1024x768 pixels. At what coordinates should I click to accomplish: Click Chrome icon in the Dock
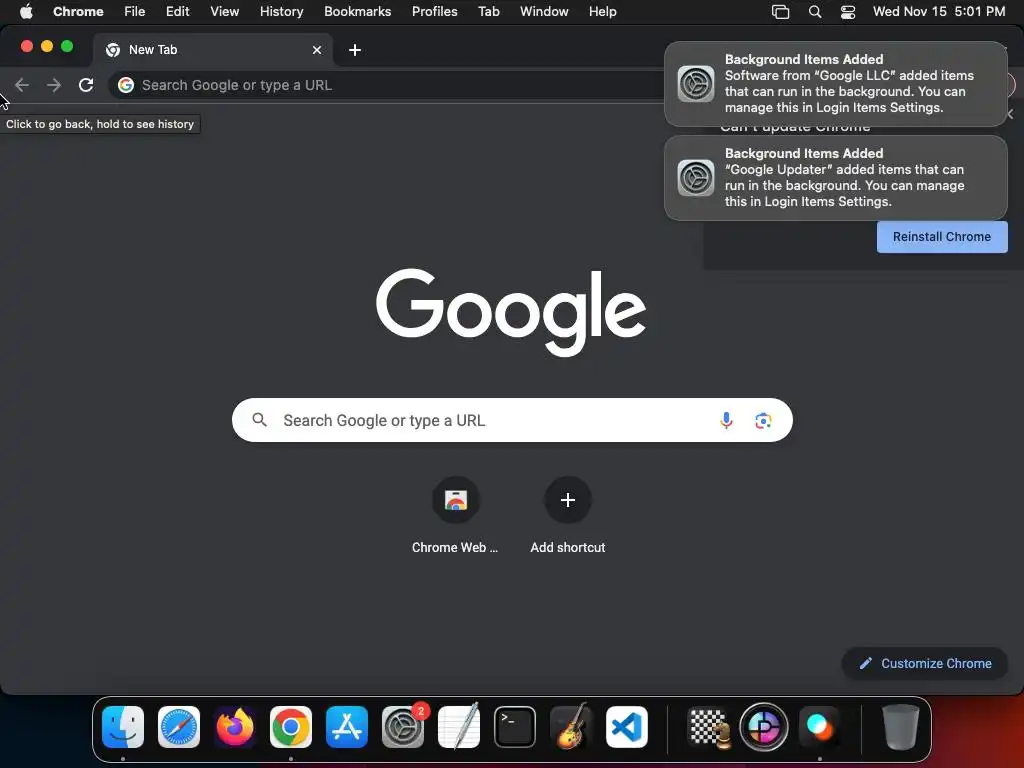[x=291, y=727]
